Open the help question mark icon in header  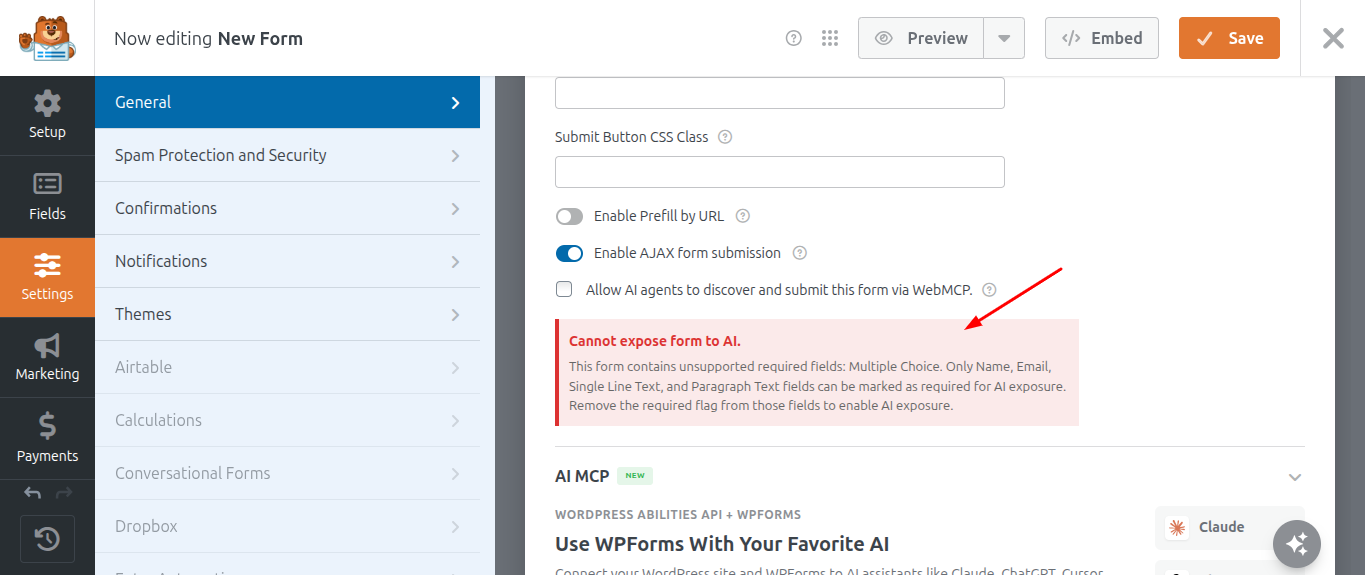click(x=794, y=38)
